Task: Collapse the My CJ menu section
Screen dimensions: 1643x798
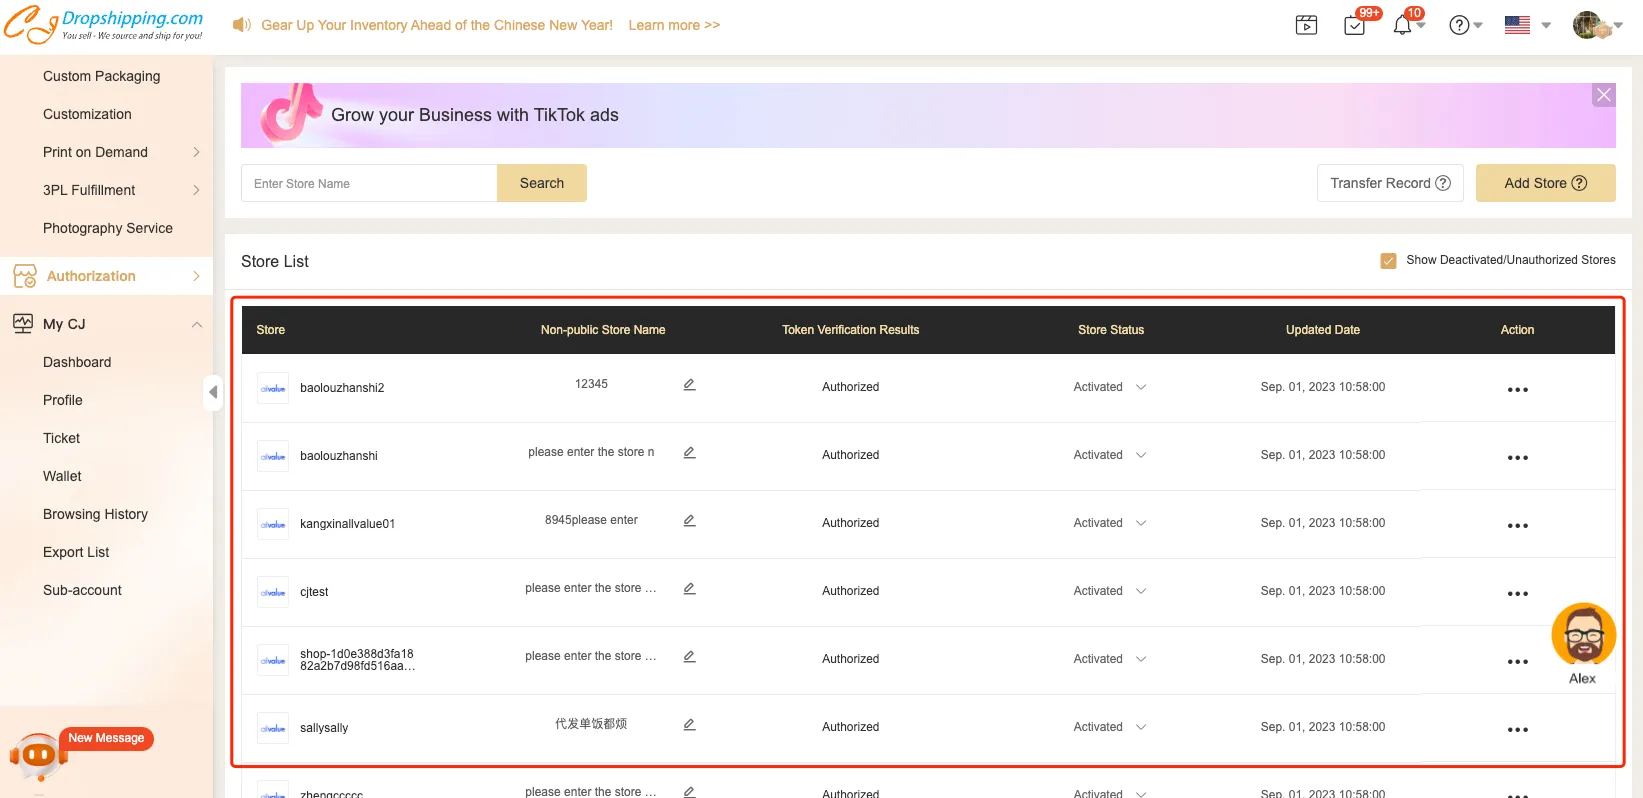Action: pyautogui.click(x=196, y=324)
